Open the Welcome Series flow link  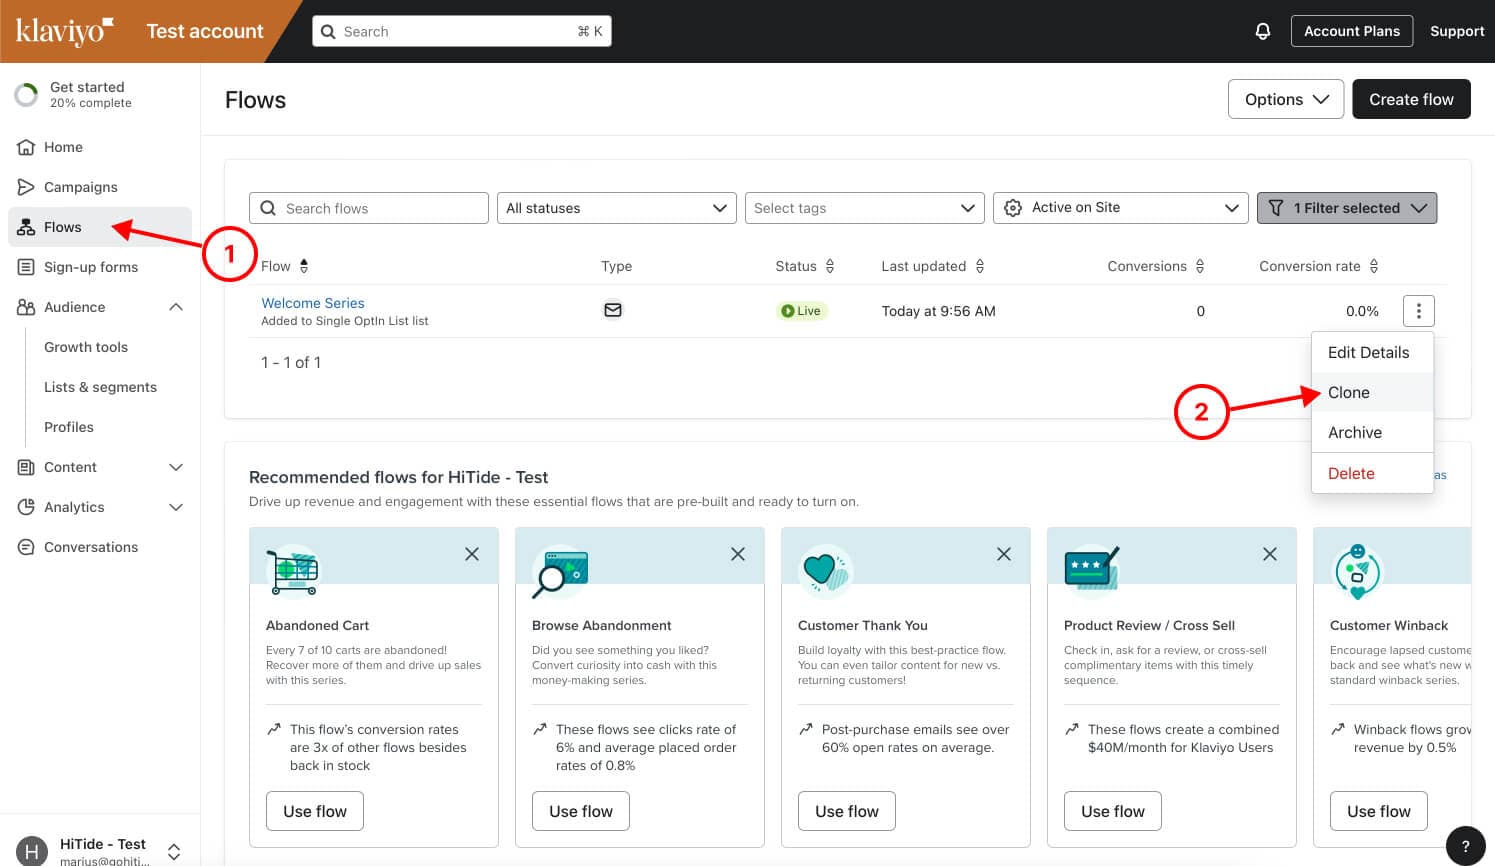[x=313, y=303]
